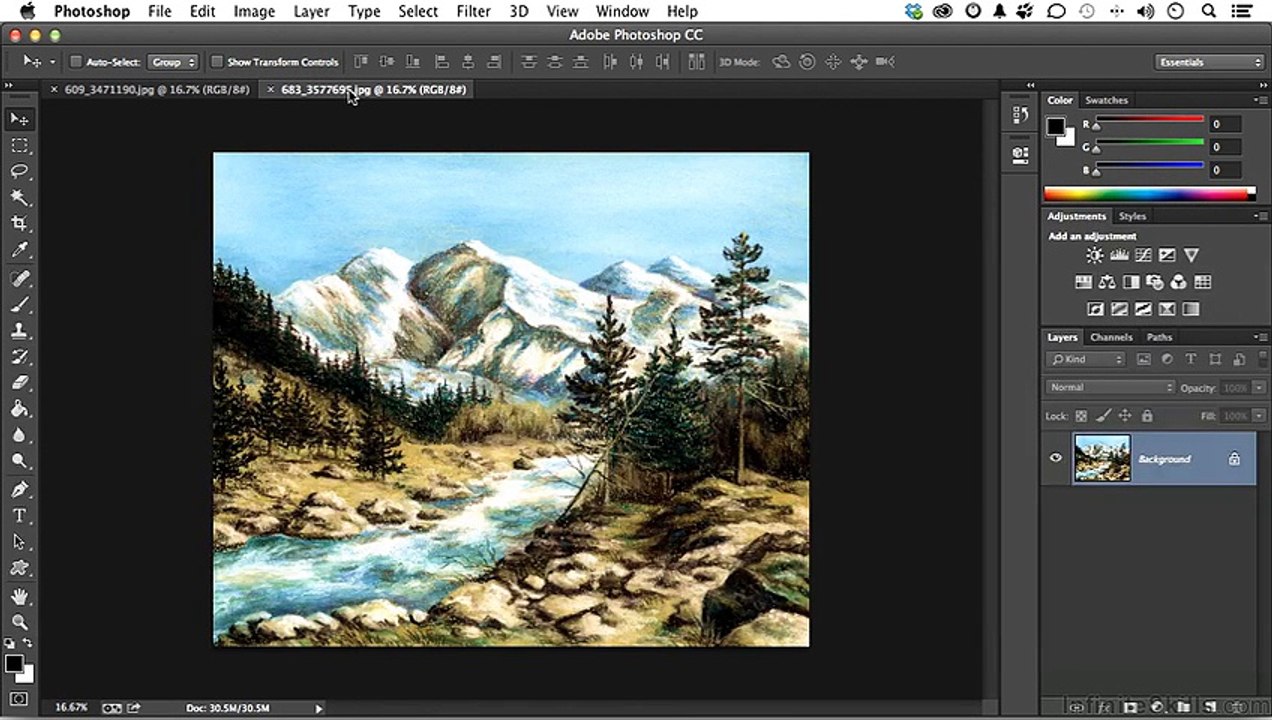Select the Eraser tool
This screenshot has height=720, width=1272.
[x=19, y=383]
